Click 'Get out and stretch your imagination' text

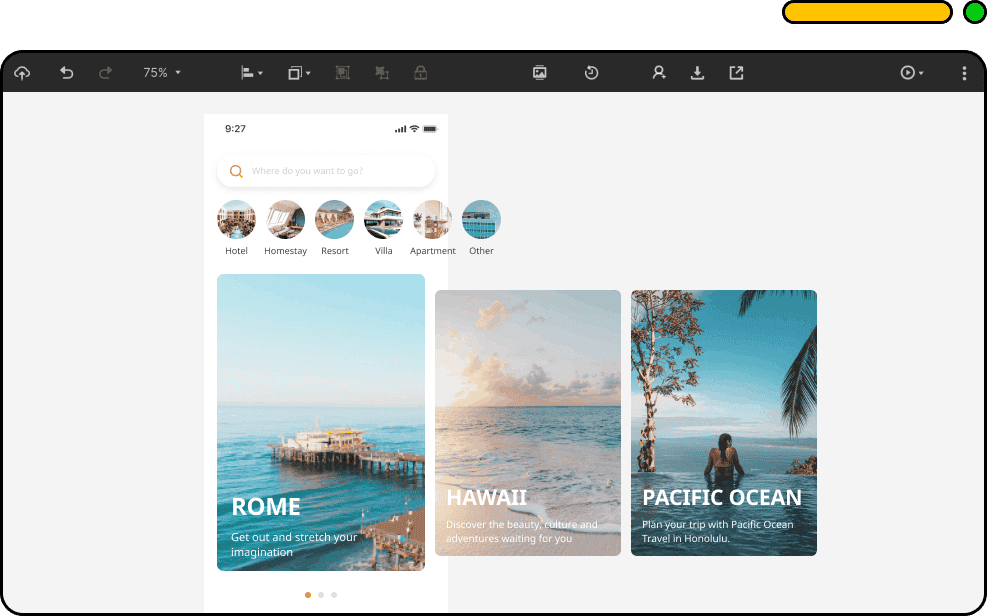click(294, 545)
